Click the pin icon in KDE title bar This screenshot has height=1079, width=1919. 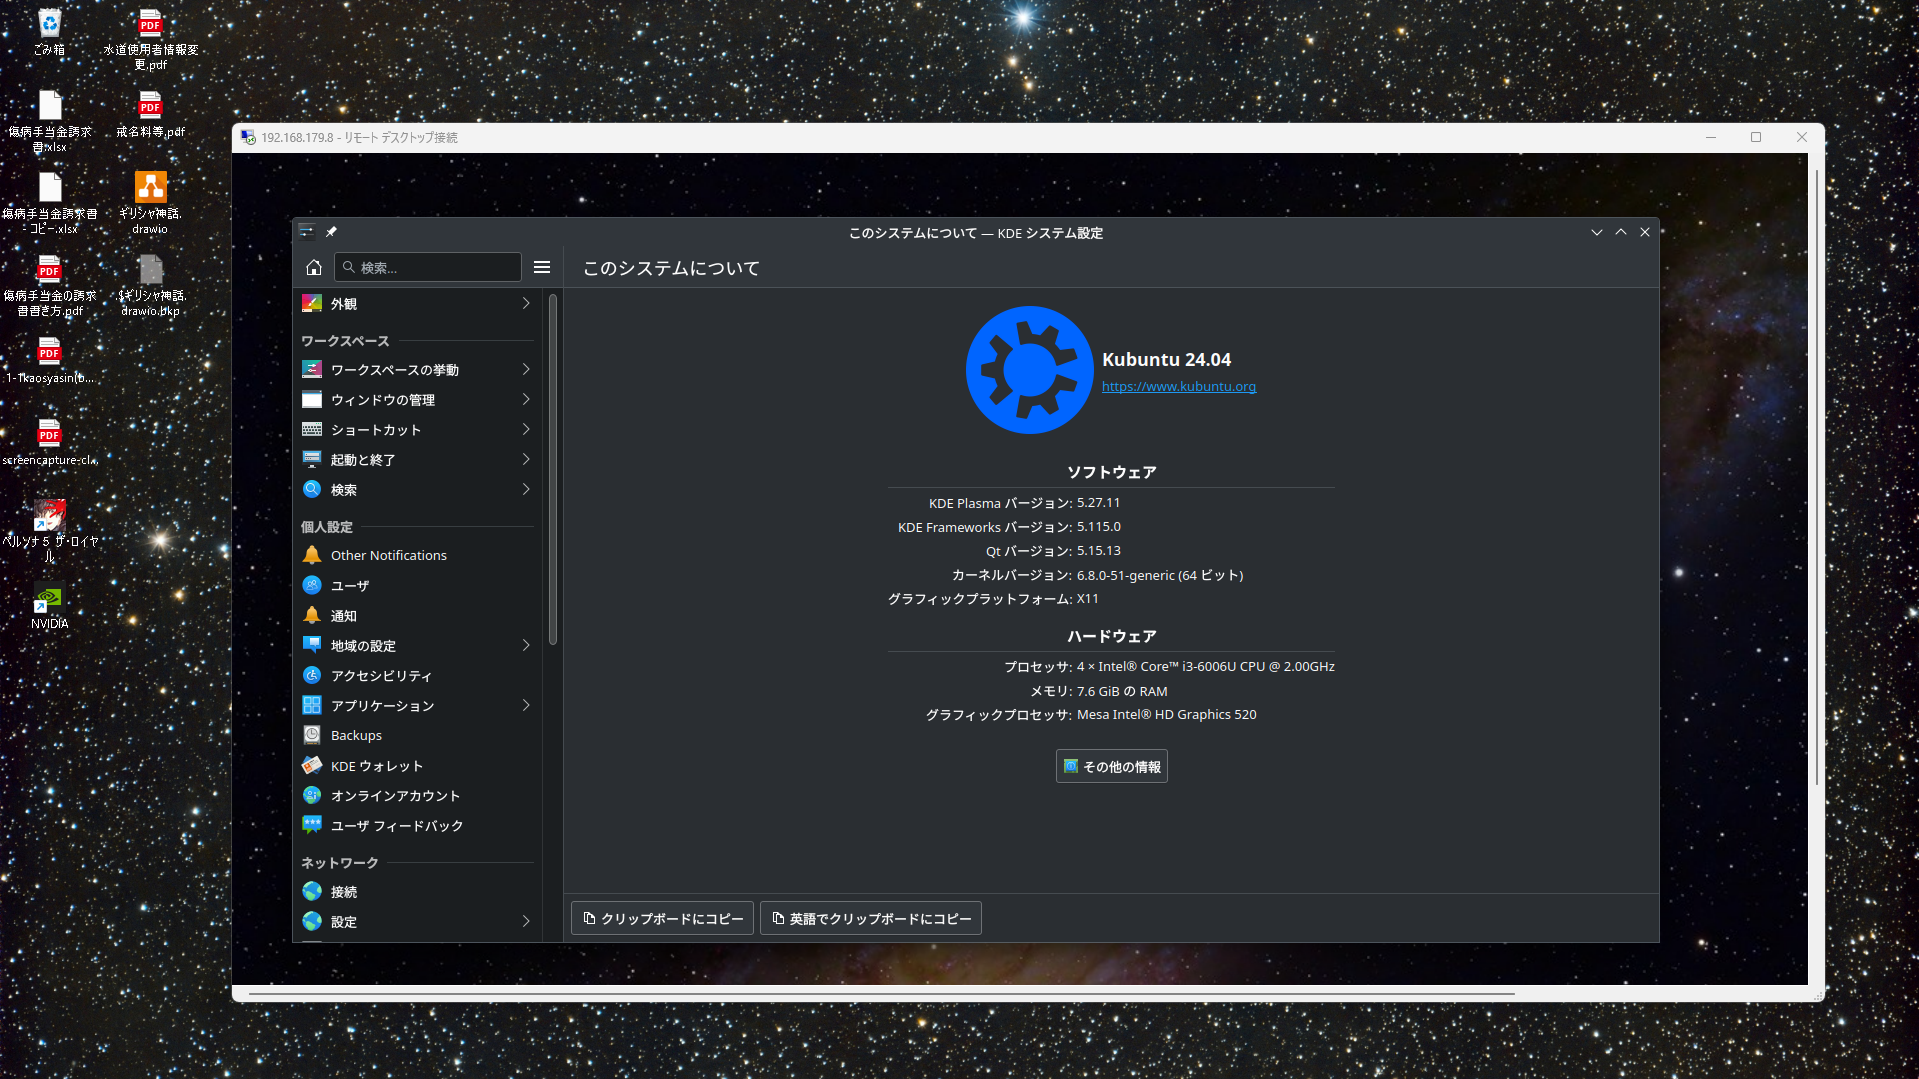coord(331,232)
